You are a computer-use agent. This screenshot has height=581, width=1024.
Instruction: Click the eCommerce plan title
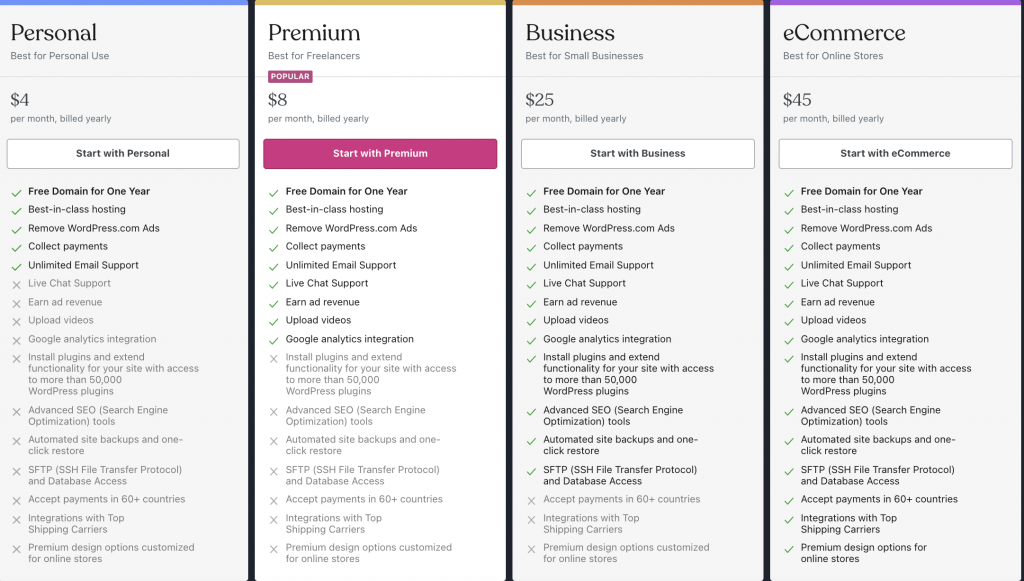tap(844, 33)
